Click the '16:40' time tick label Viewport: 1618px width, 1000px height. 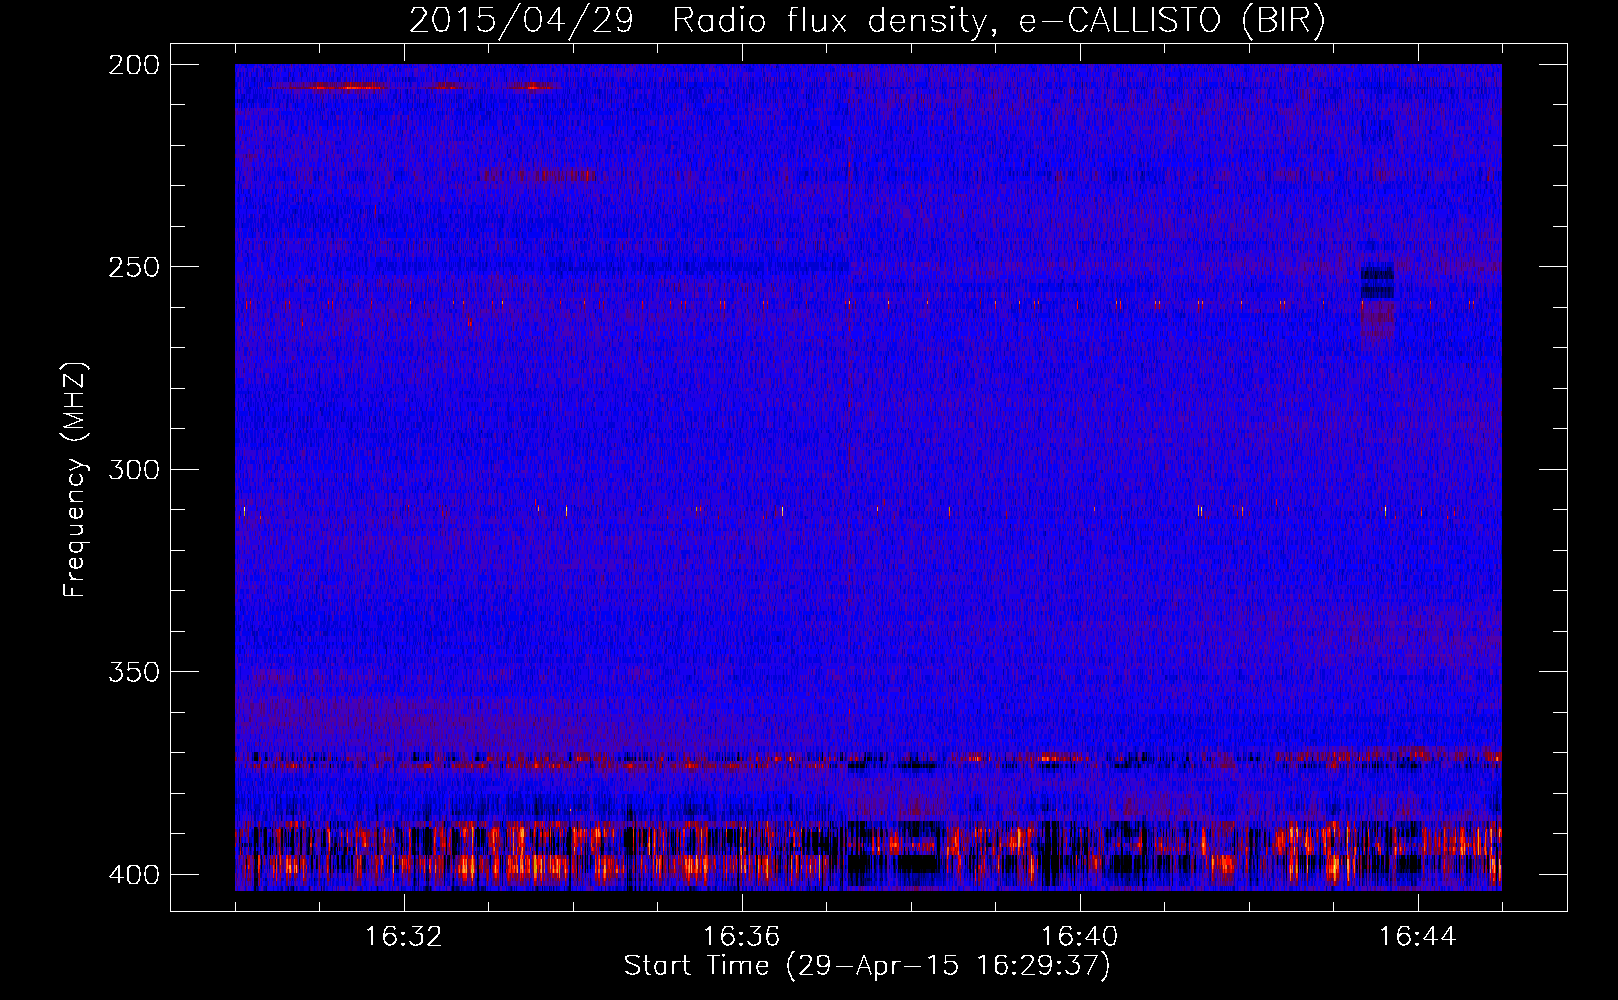[1079, 937]
